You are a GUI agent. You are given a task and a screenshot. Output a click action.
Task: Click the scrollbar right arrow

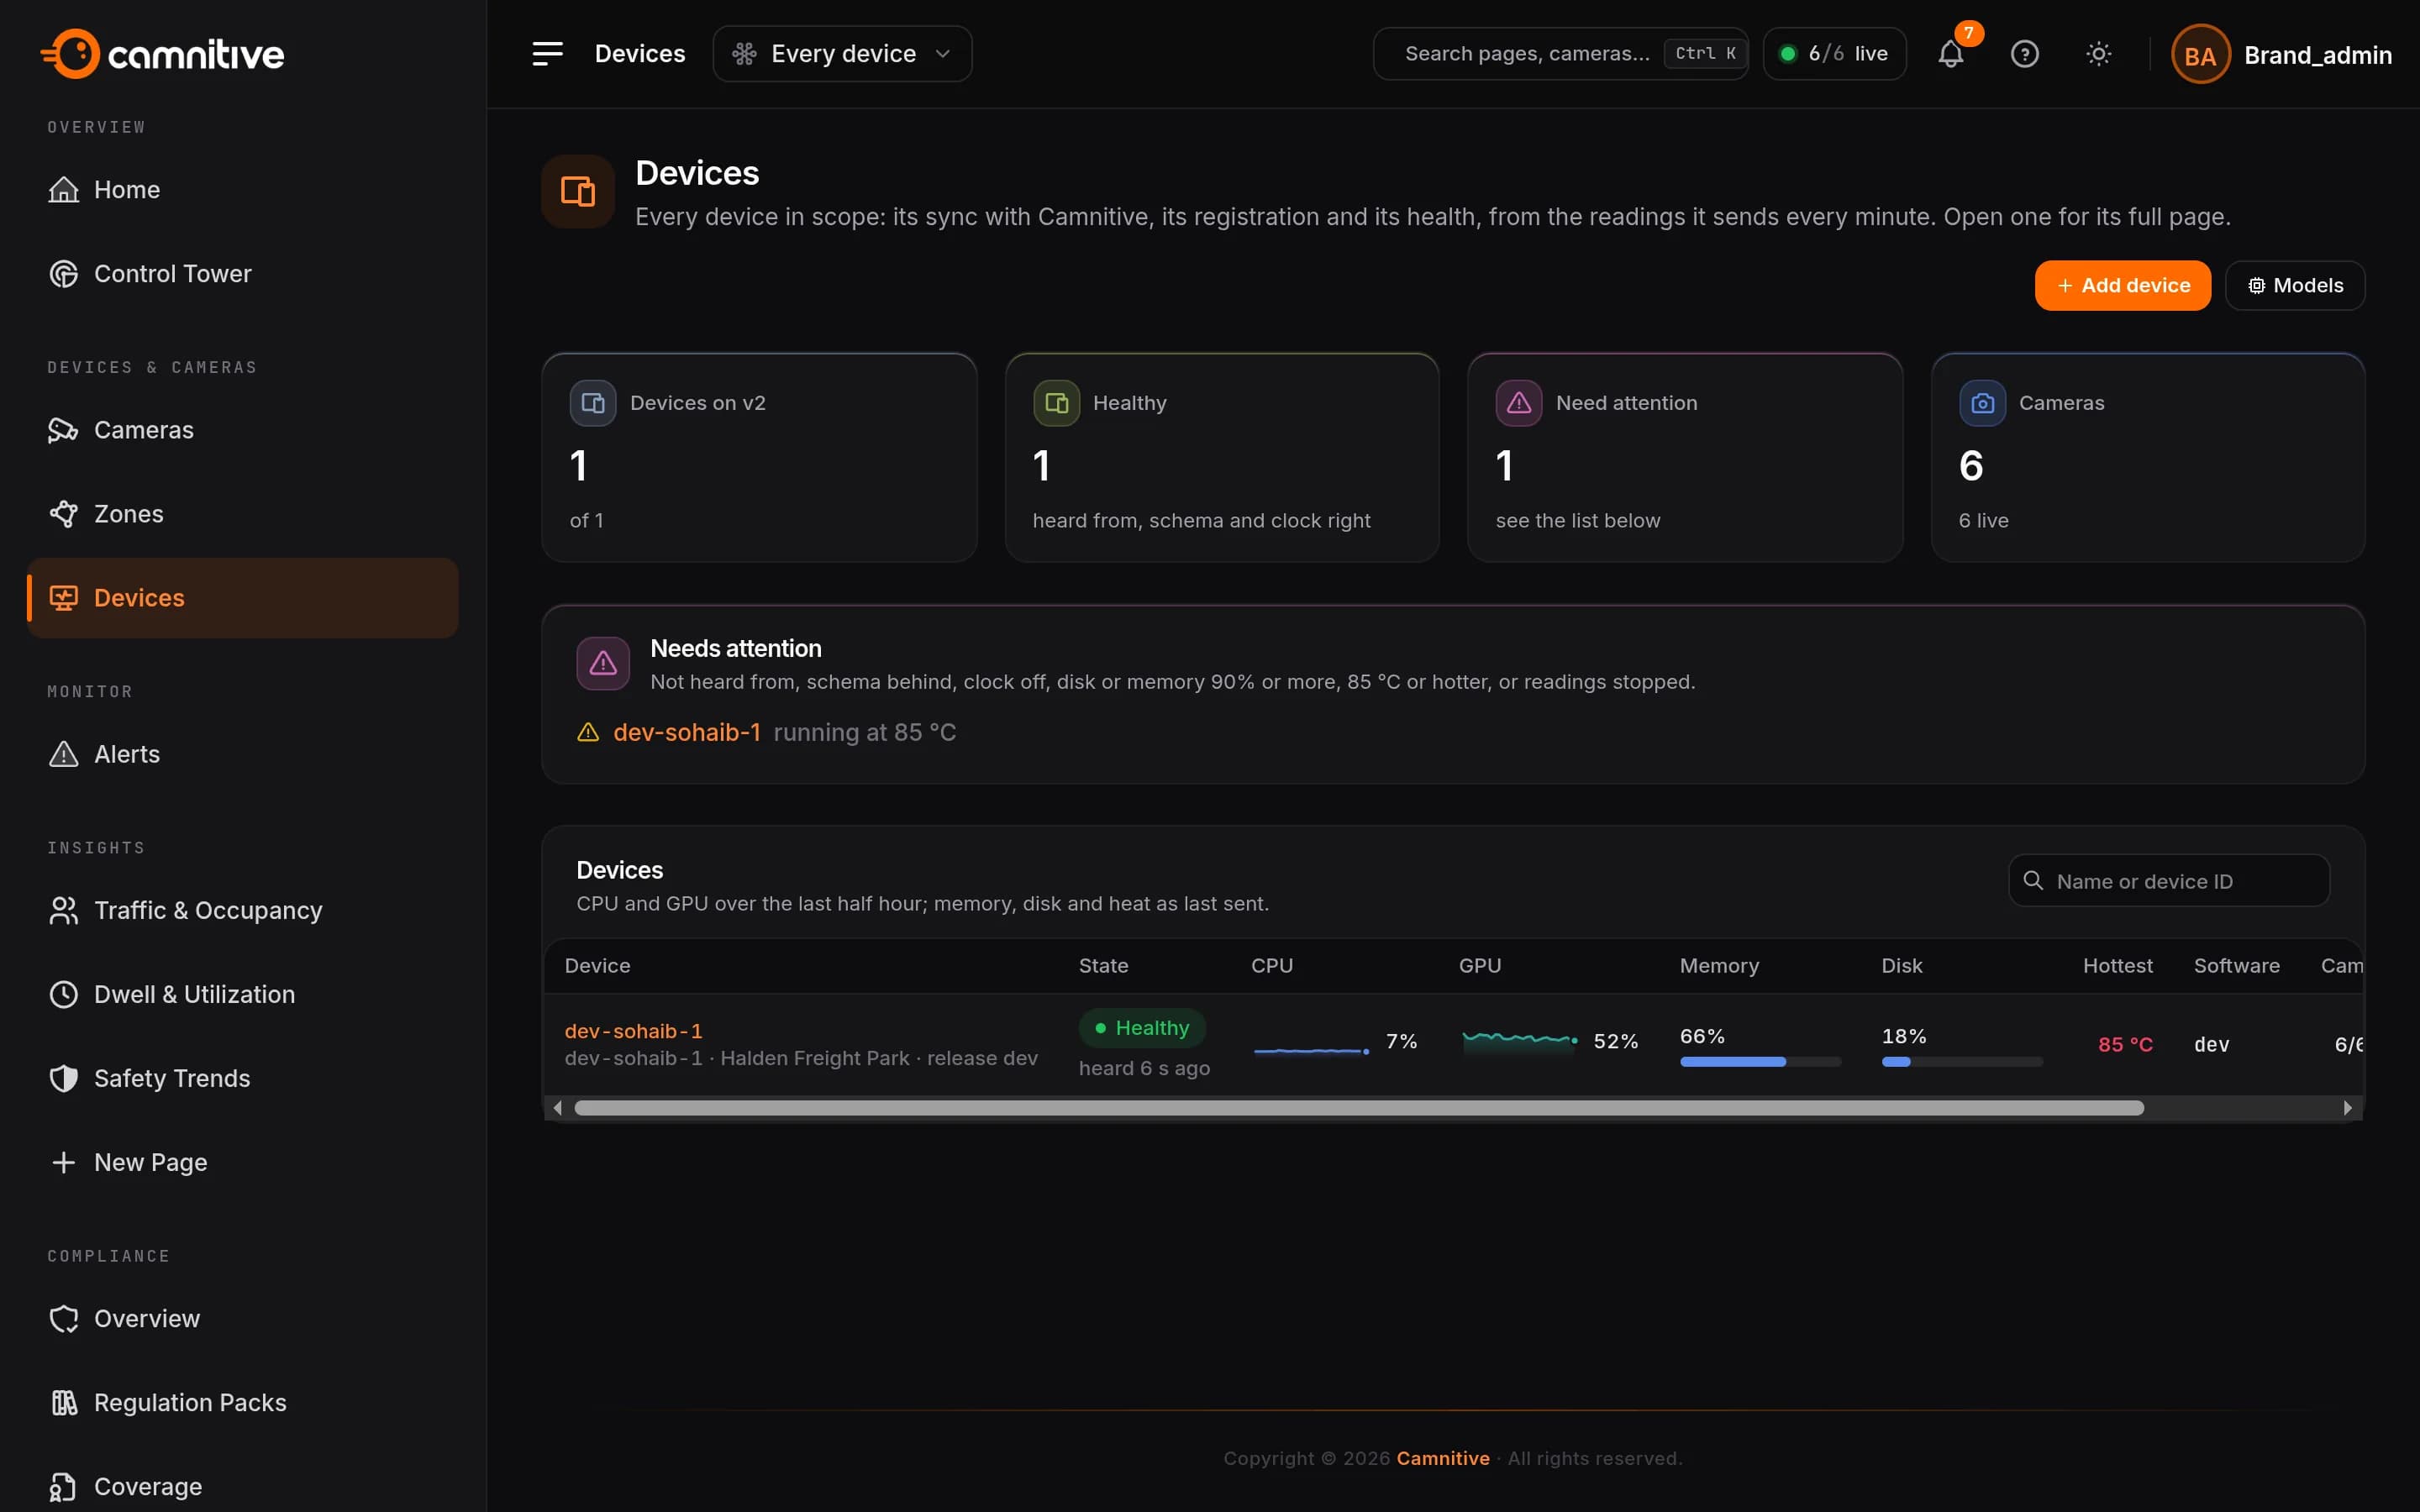coord(2348,1108)
